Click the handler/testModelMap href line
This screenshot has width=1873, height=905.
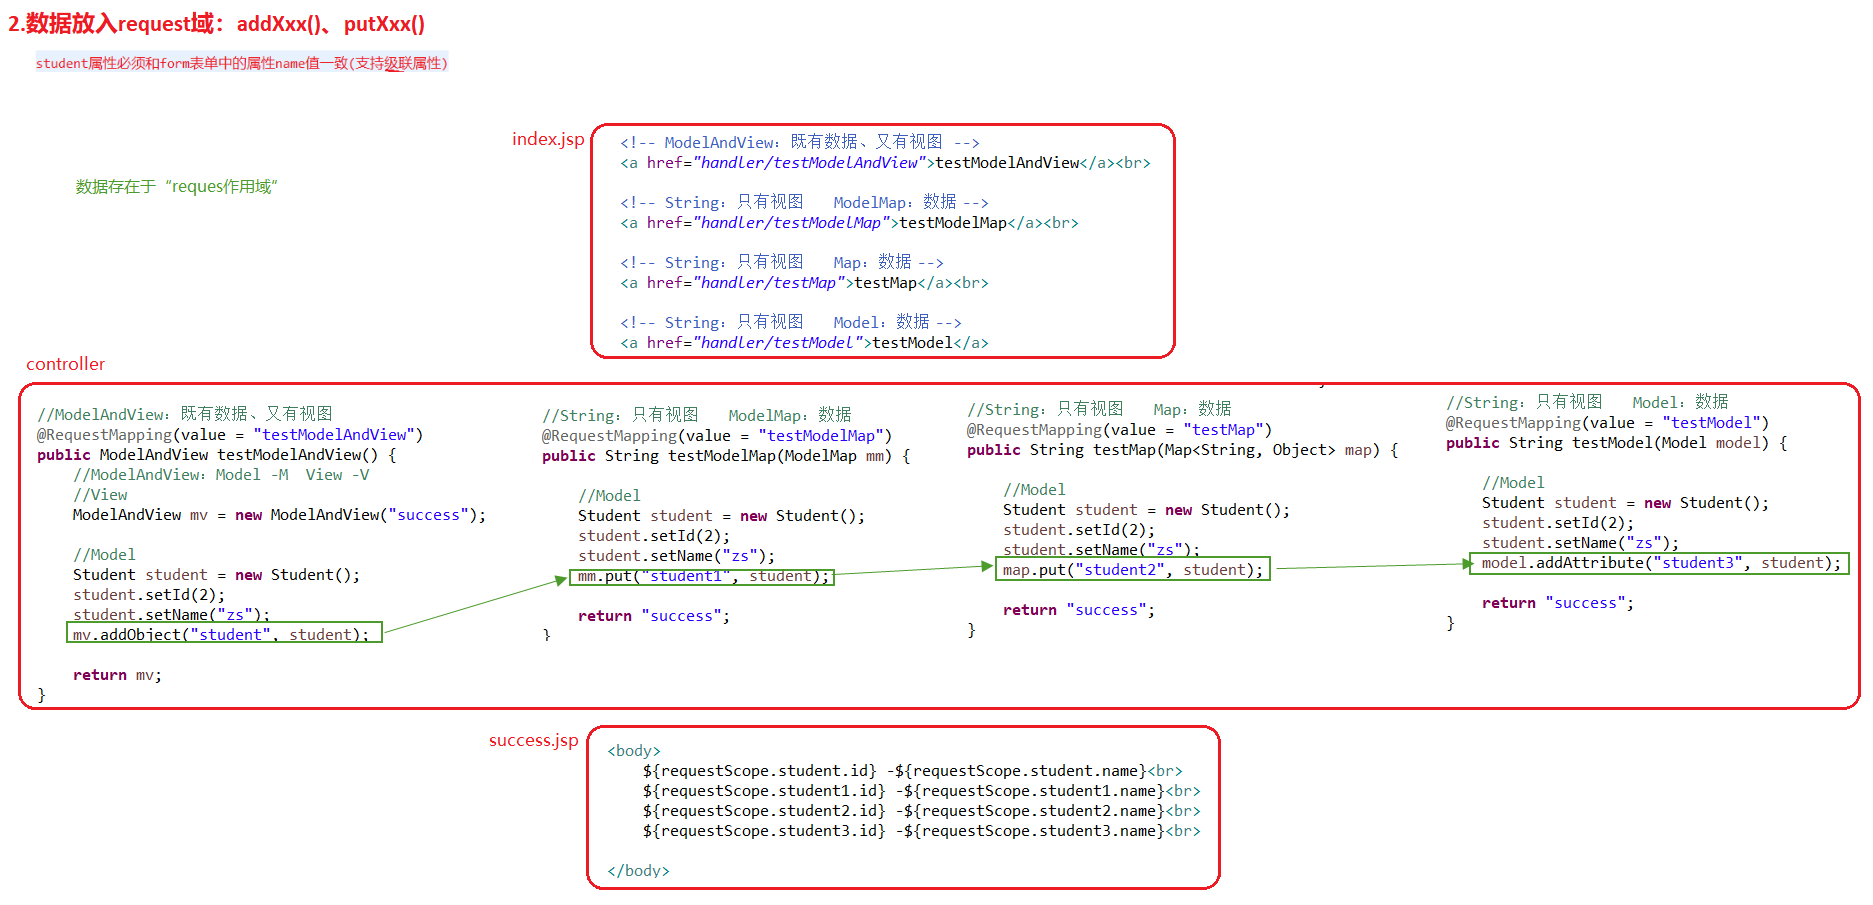(x=848, y=223)
